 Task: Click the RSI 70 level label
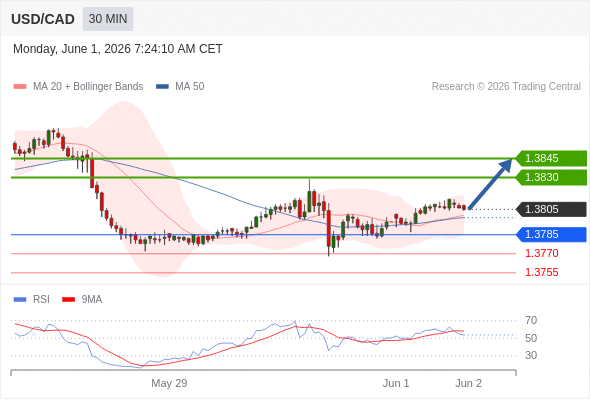point(531,321)
